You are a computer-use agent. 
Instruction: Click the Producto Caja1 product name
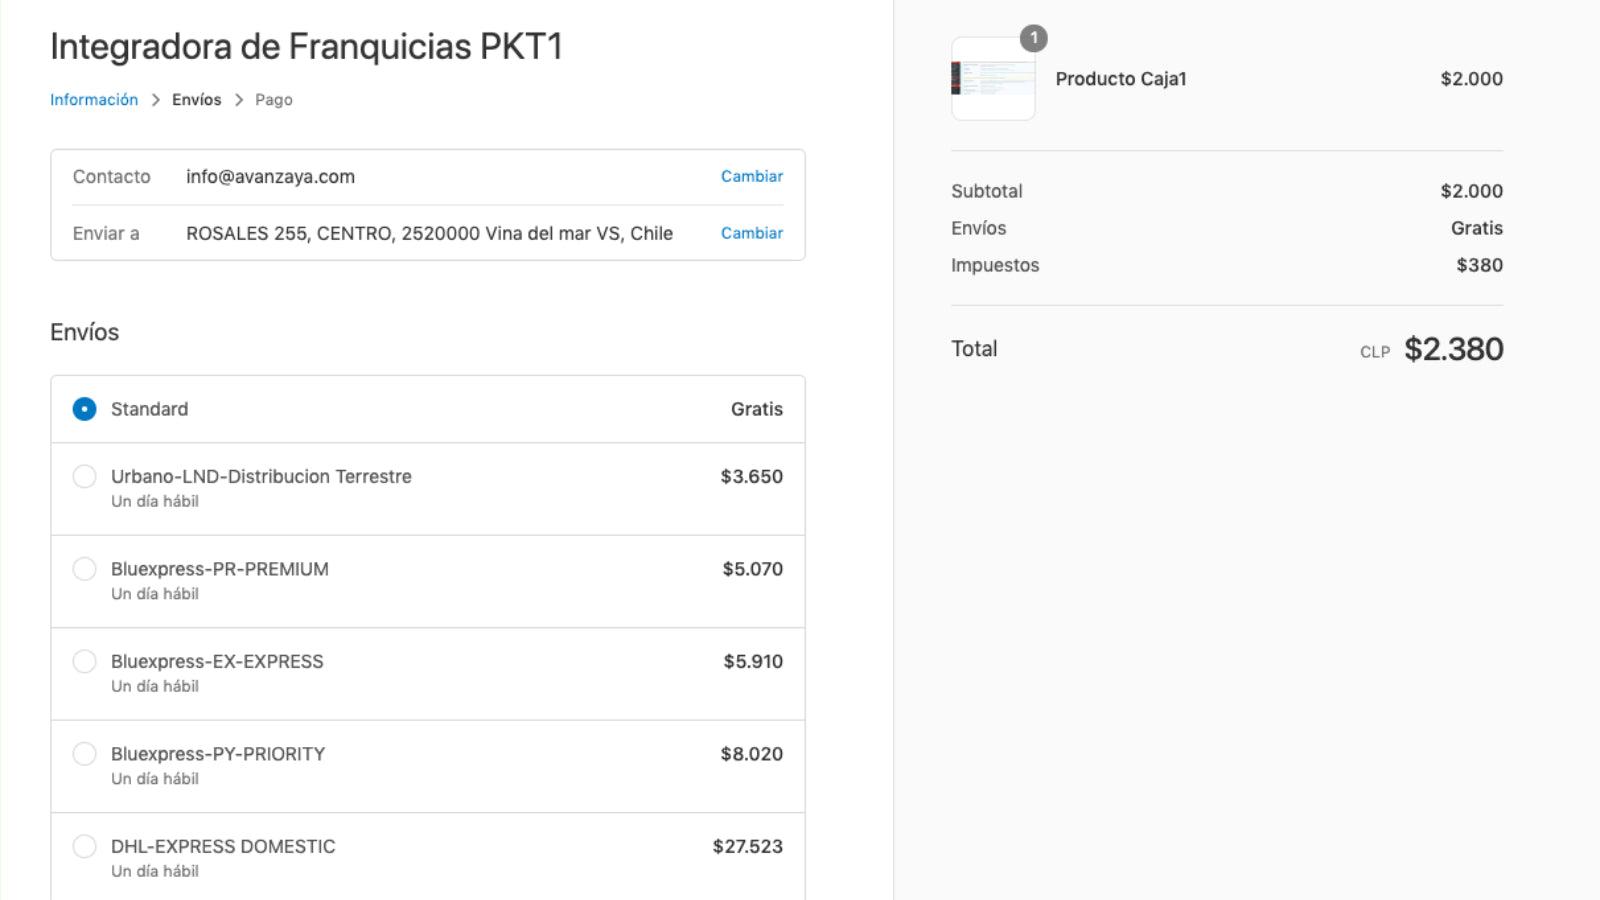tap(1120, 79)
